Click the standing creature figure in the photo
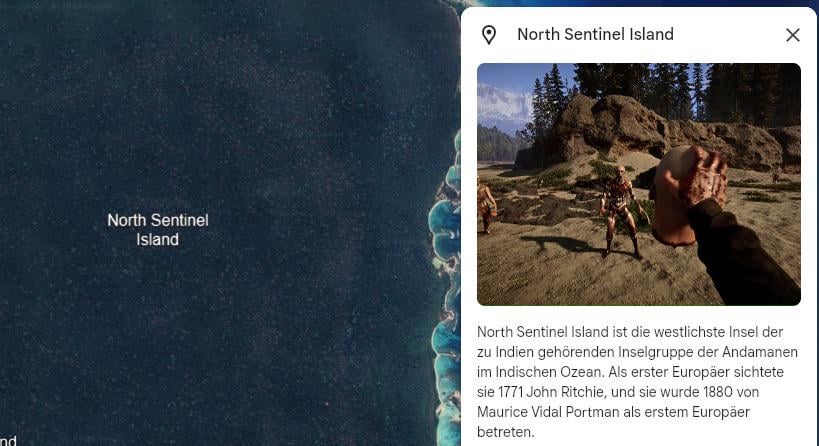The width and height of the screenshot is (819, 446). (619, 212)
